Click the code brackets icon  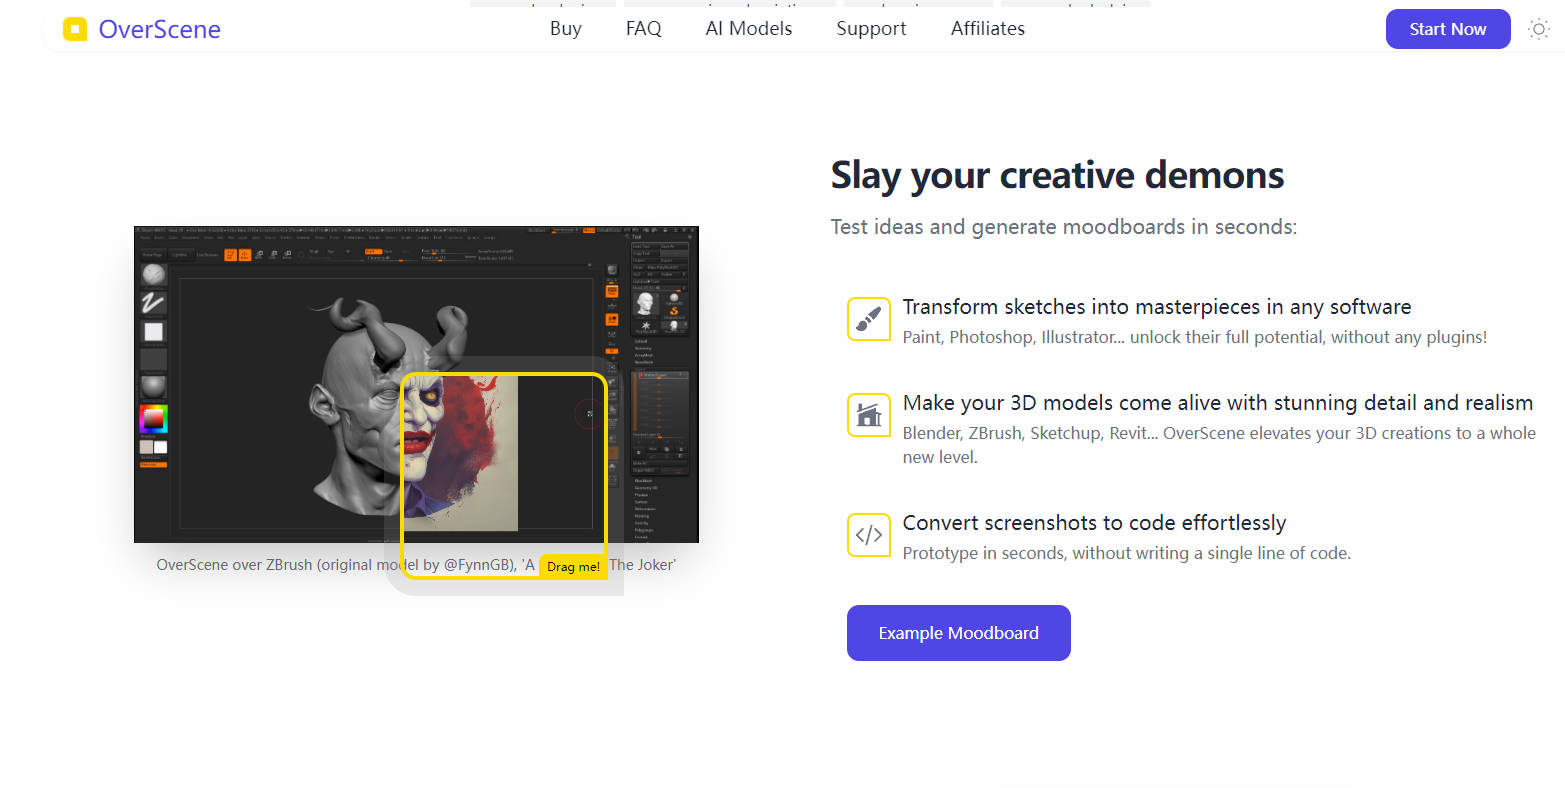coord(868,535)
